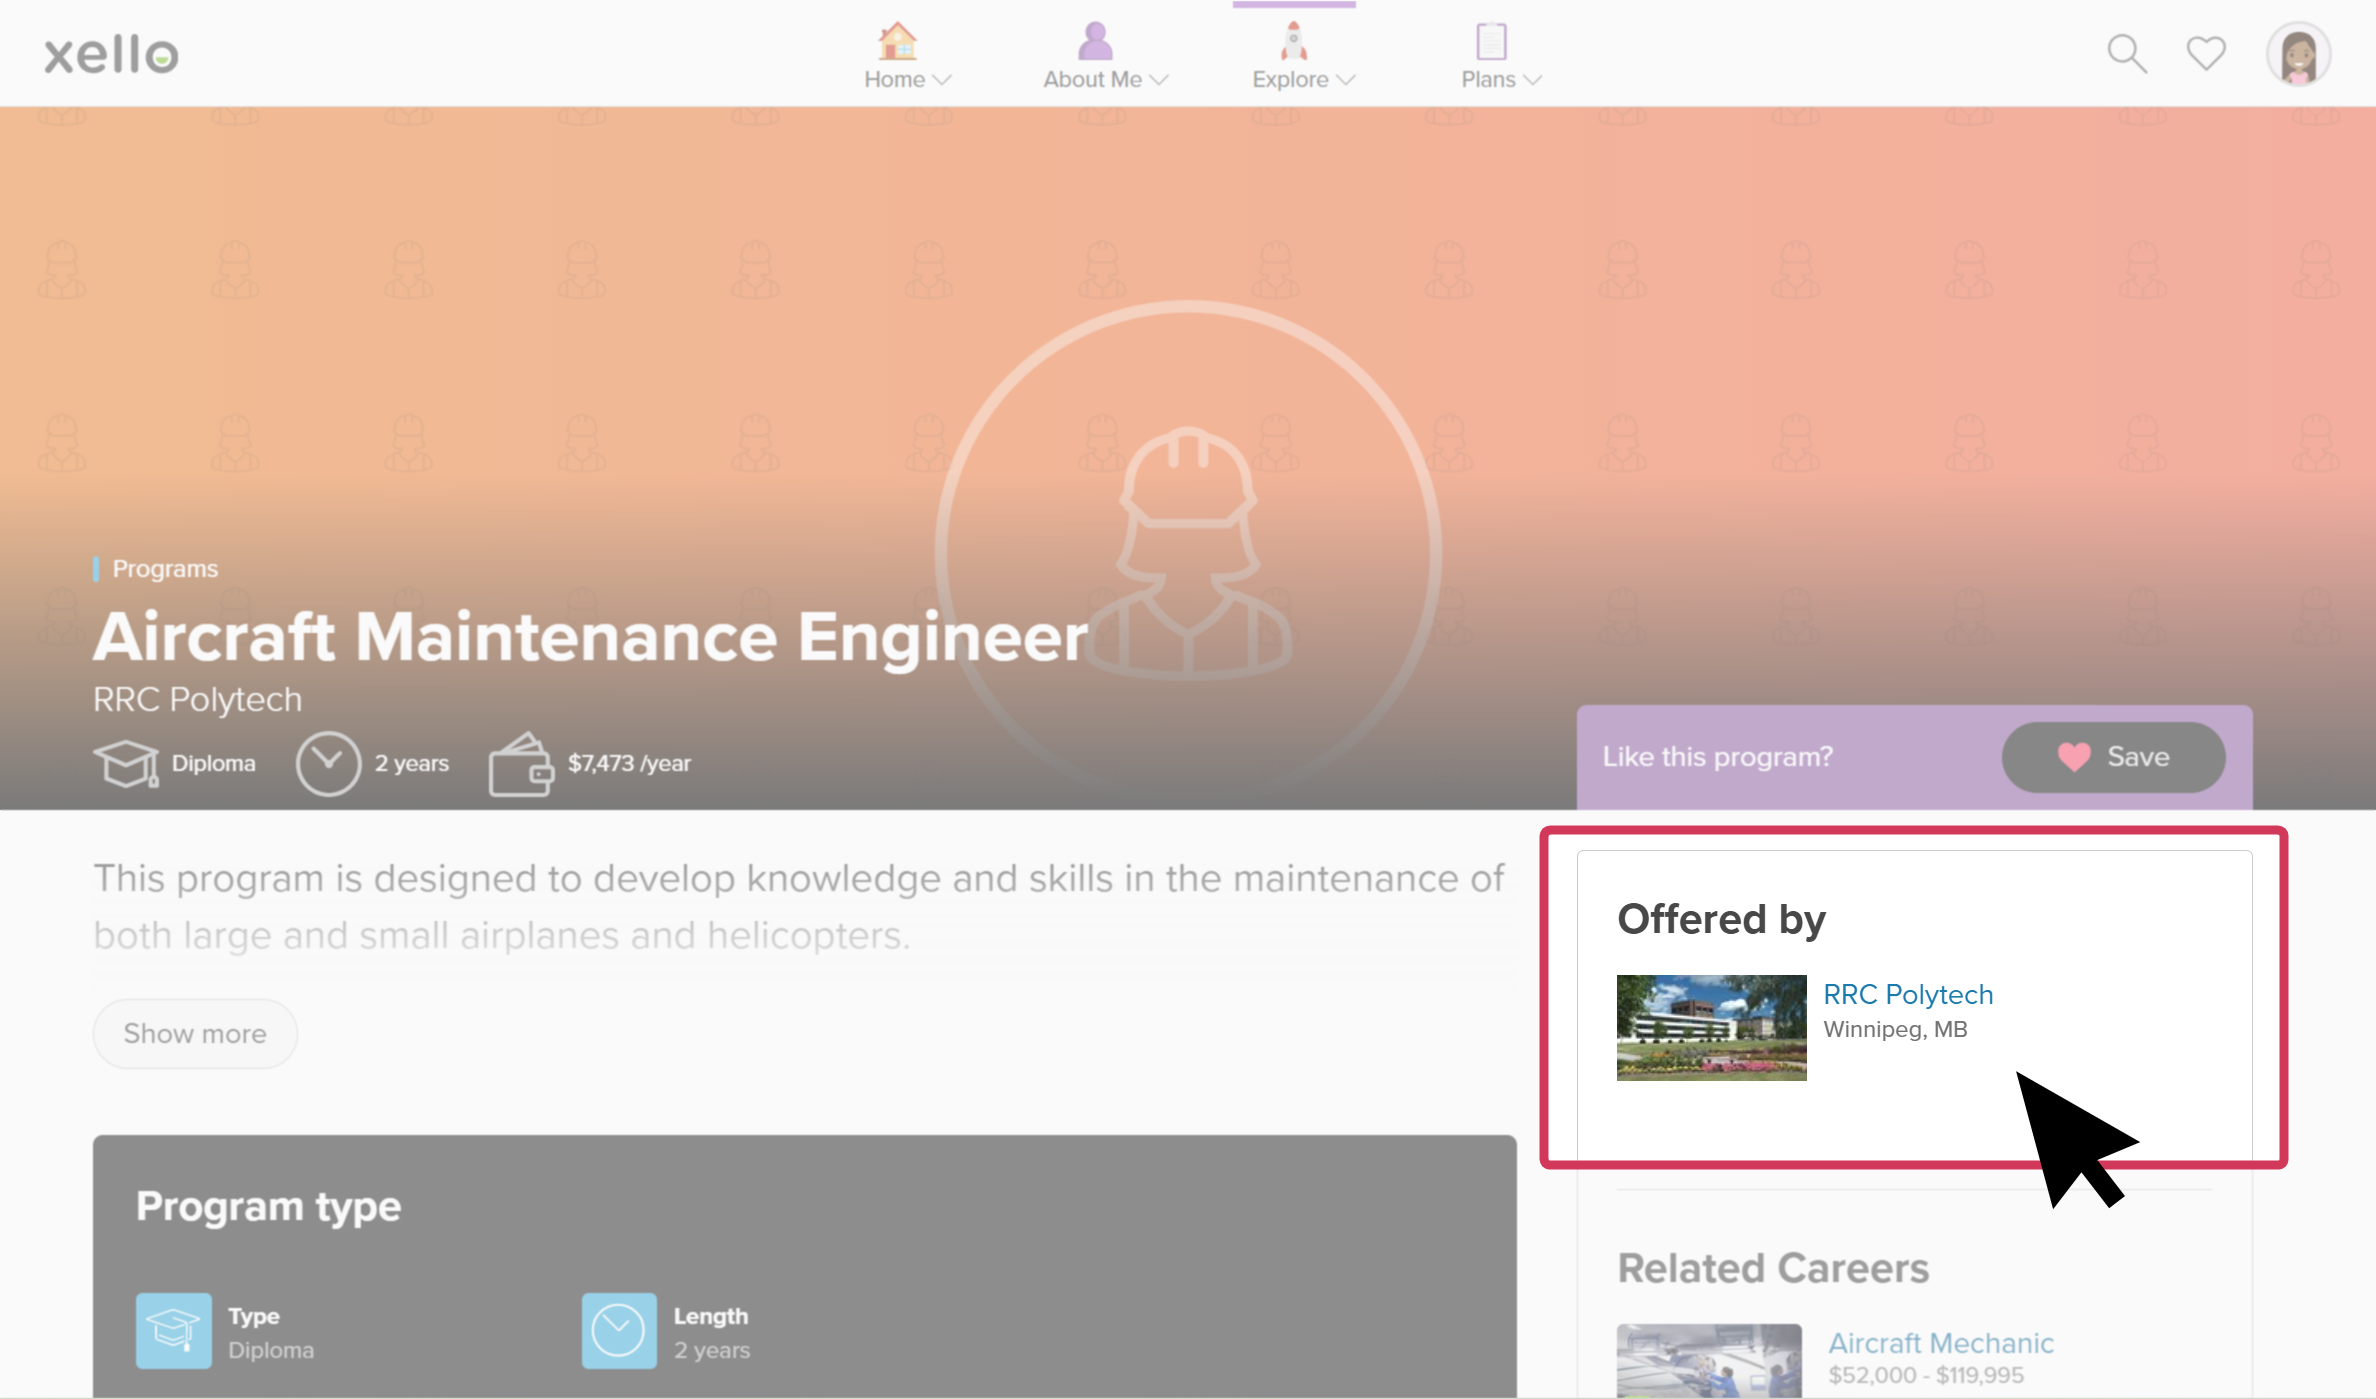Click the Xello logo

[x=111, y=55]
